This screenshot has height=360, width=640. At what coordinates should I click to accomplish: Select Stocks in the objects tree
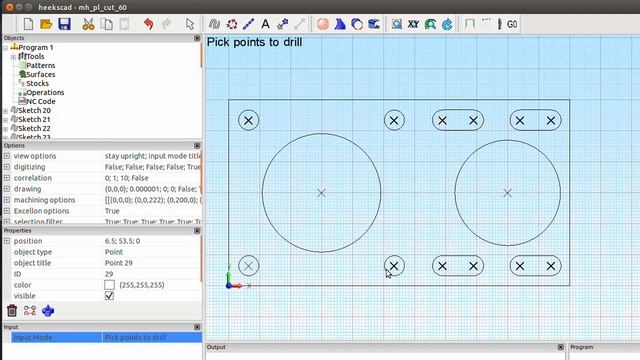point(38,83)
